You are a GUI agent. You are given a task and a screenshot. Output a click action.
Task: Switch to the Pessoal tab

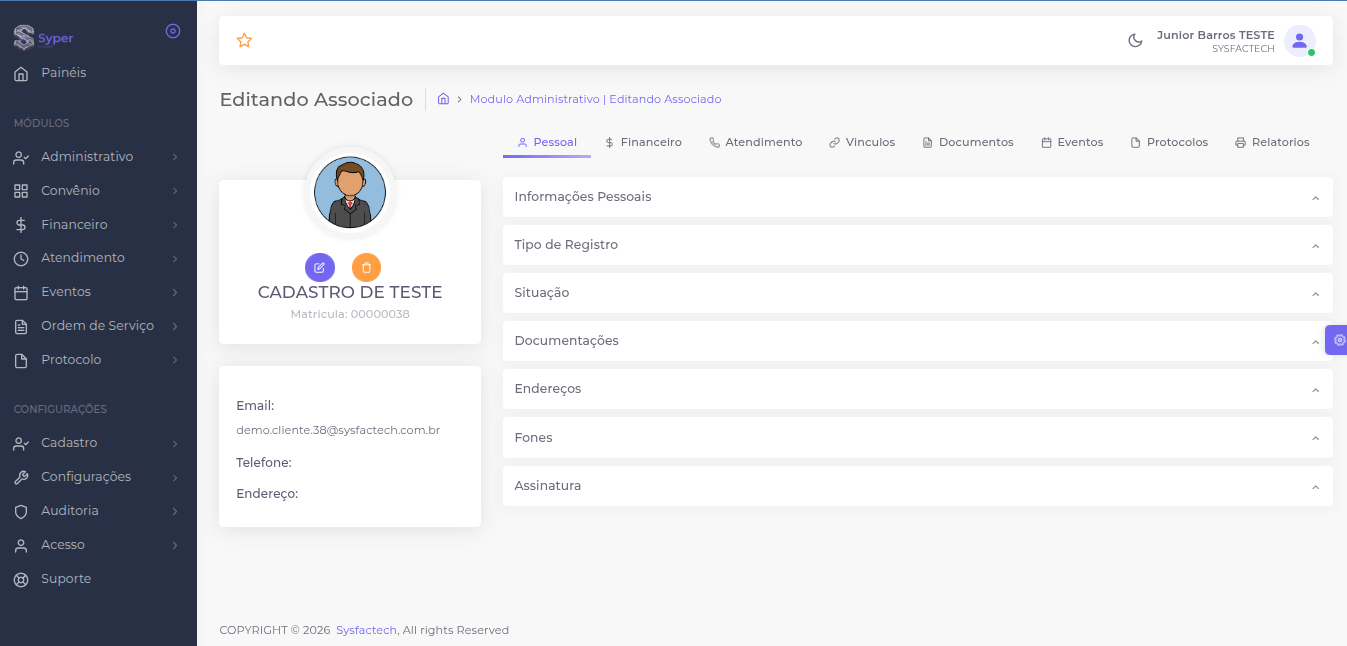[x=547, y=142]
